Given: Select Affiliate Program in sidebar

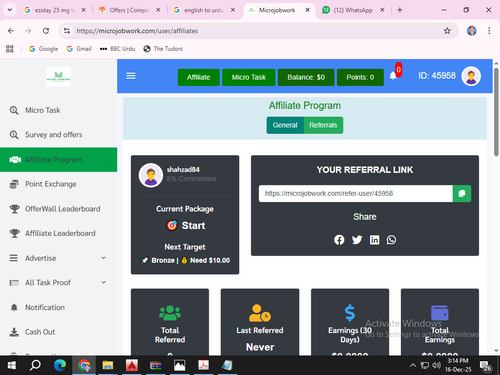Looking at the screenshot, I should point(58,160).
